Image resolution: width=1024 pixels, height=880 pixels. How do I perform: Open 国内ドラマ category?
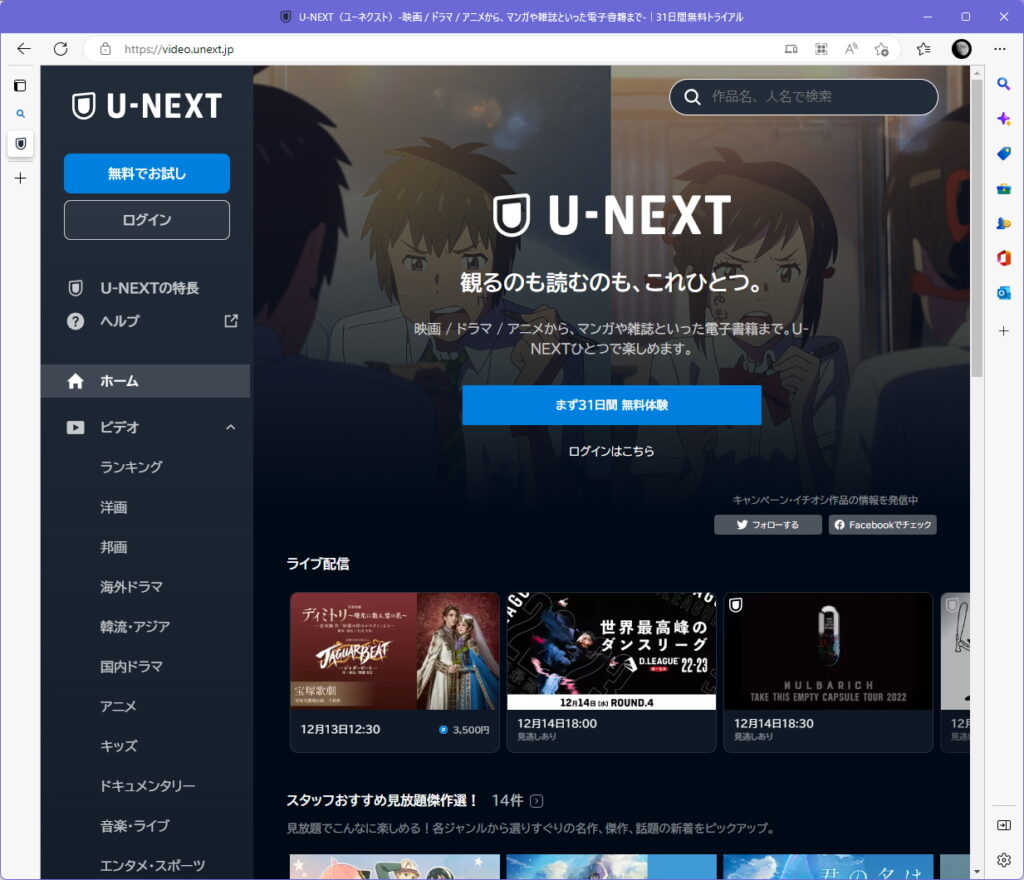click(x=131, y=667)
